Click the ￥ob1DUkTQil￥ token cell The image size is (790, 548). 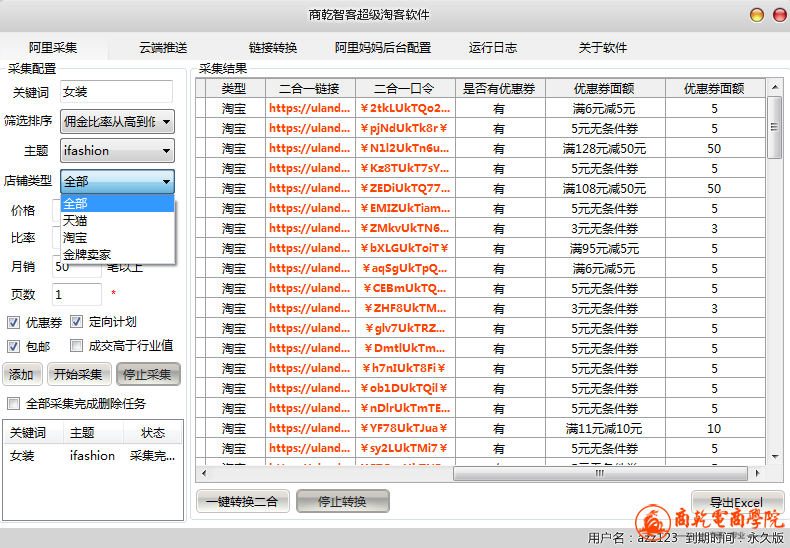click(x=405, y=388)
